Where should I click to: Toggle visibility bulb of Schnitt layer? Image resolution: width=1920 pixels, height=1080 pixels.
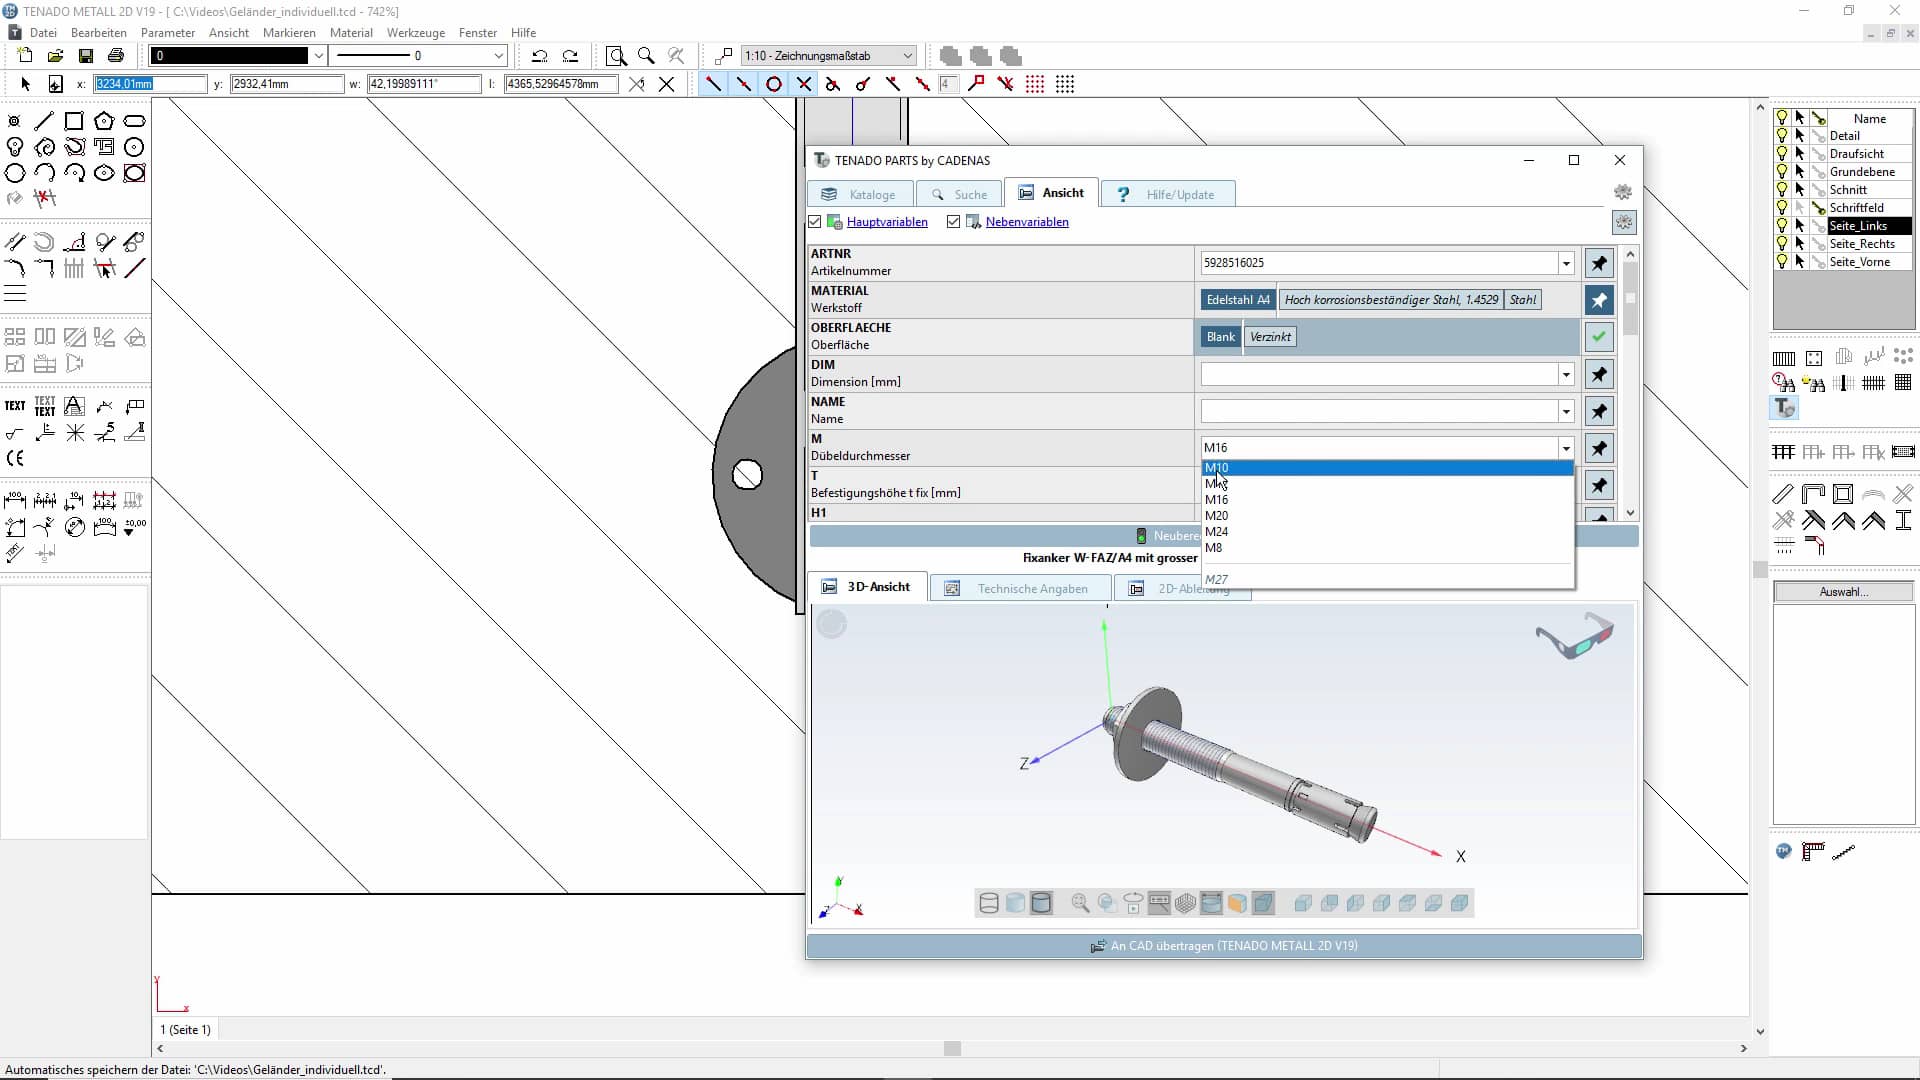(x=1782, y=190)
